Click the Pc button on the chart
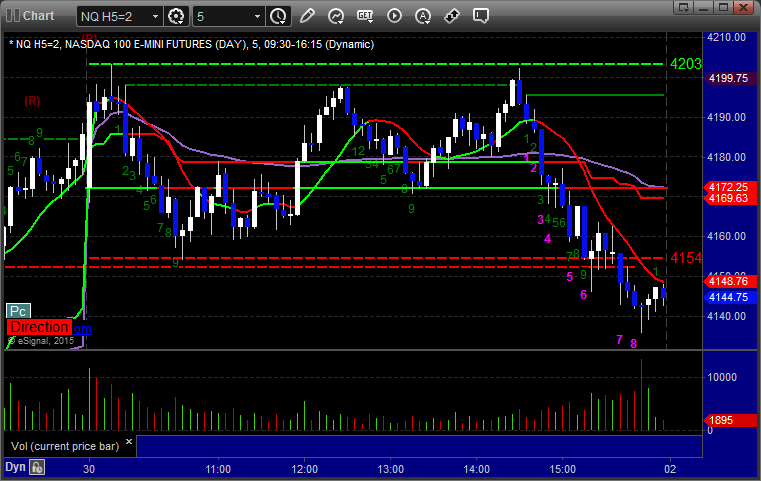The width and height of the screenshot is (761, 481). pos(18,311)
